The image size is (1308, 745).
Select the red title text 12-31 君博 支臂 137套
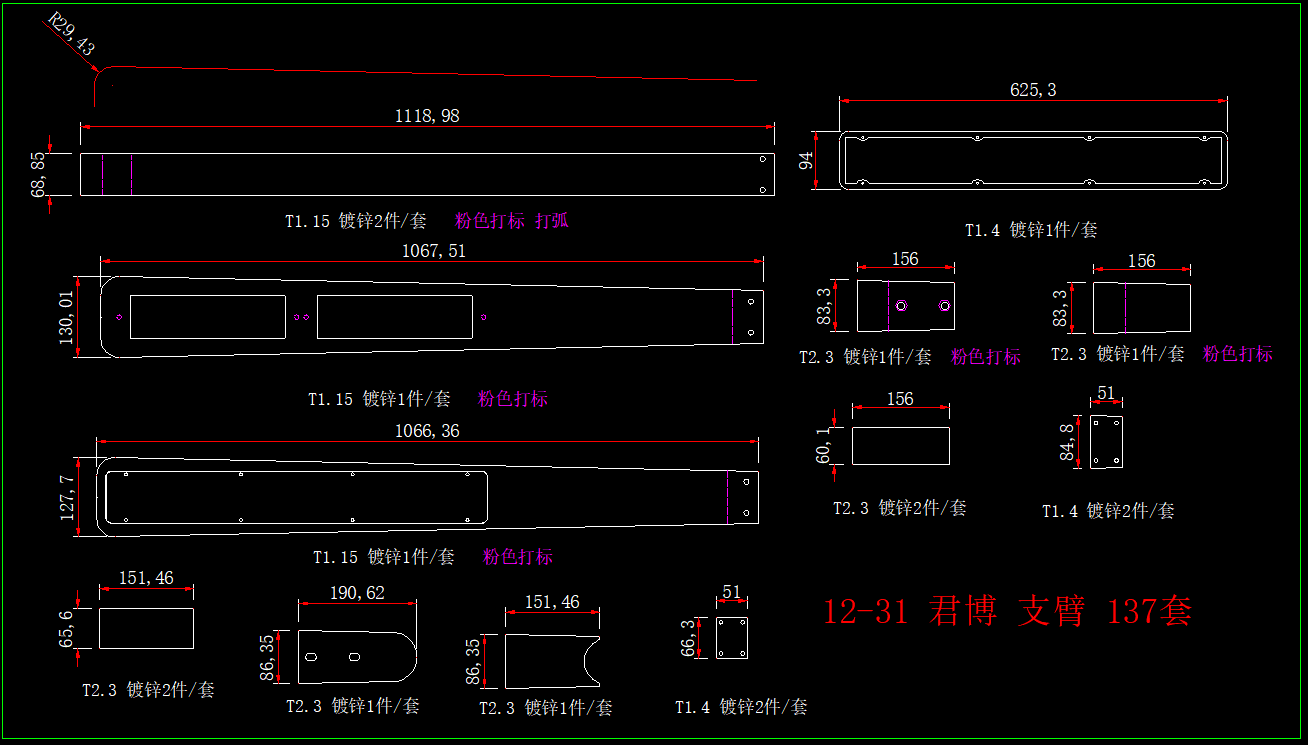click(1006, 611)
